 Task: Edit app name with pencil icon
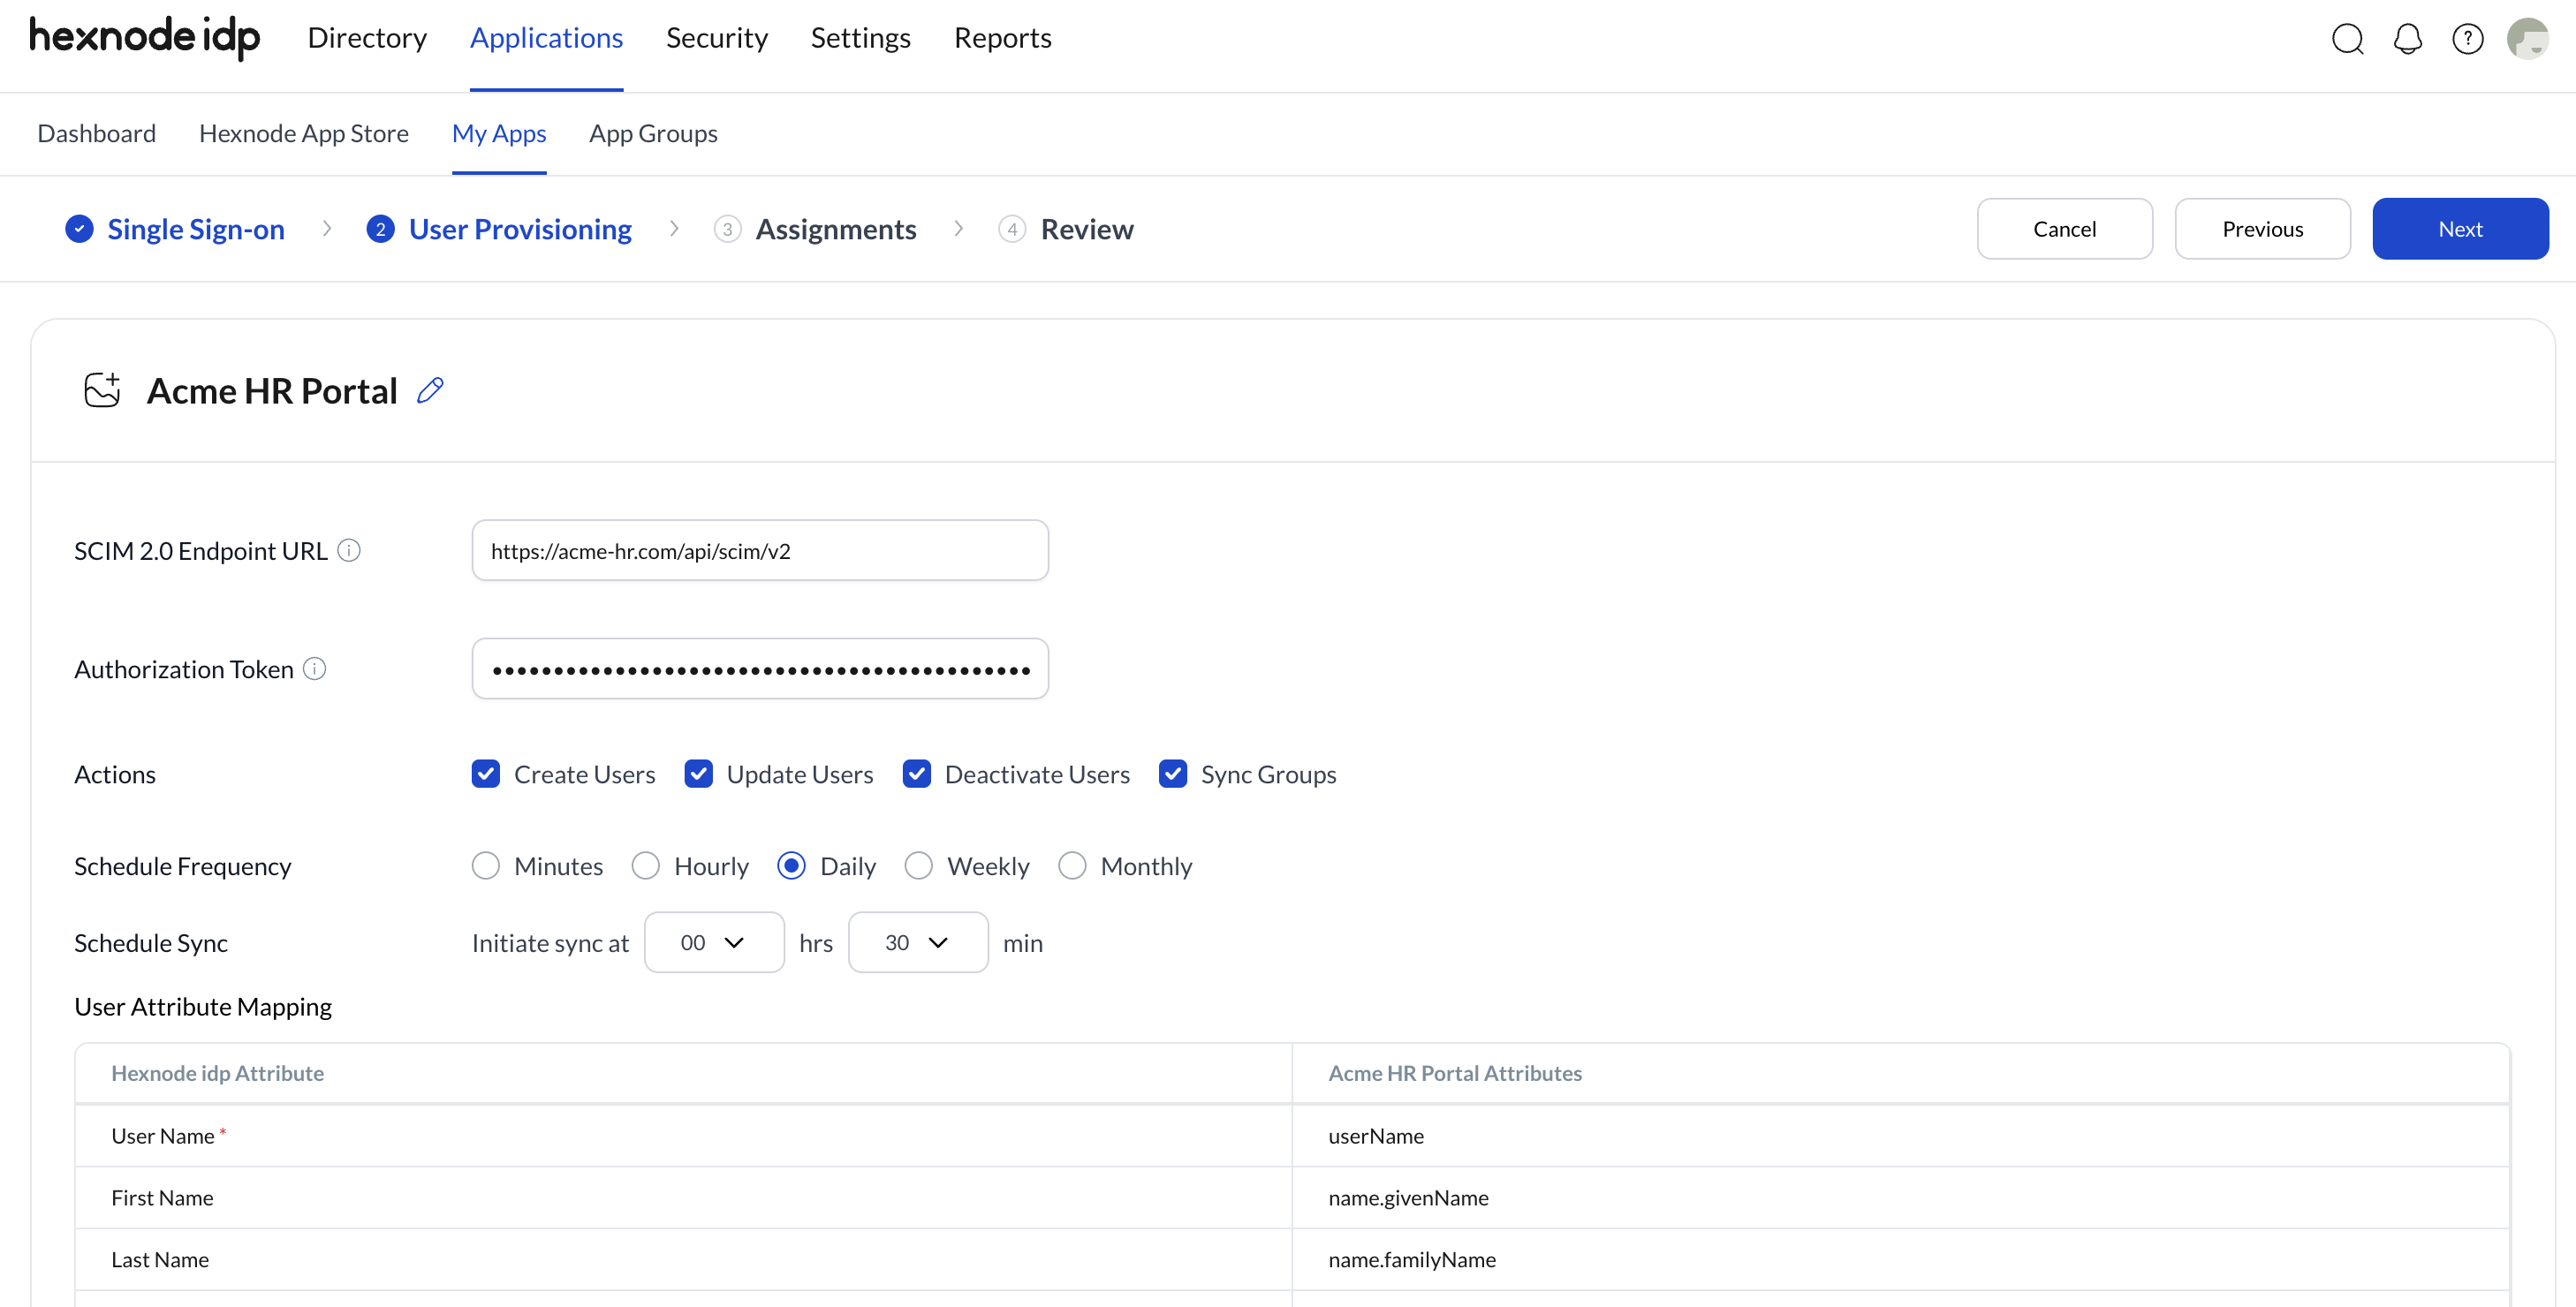coord(430,390)
